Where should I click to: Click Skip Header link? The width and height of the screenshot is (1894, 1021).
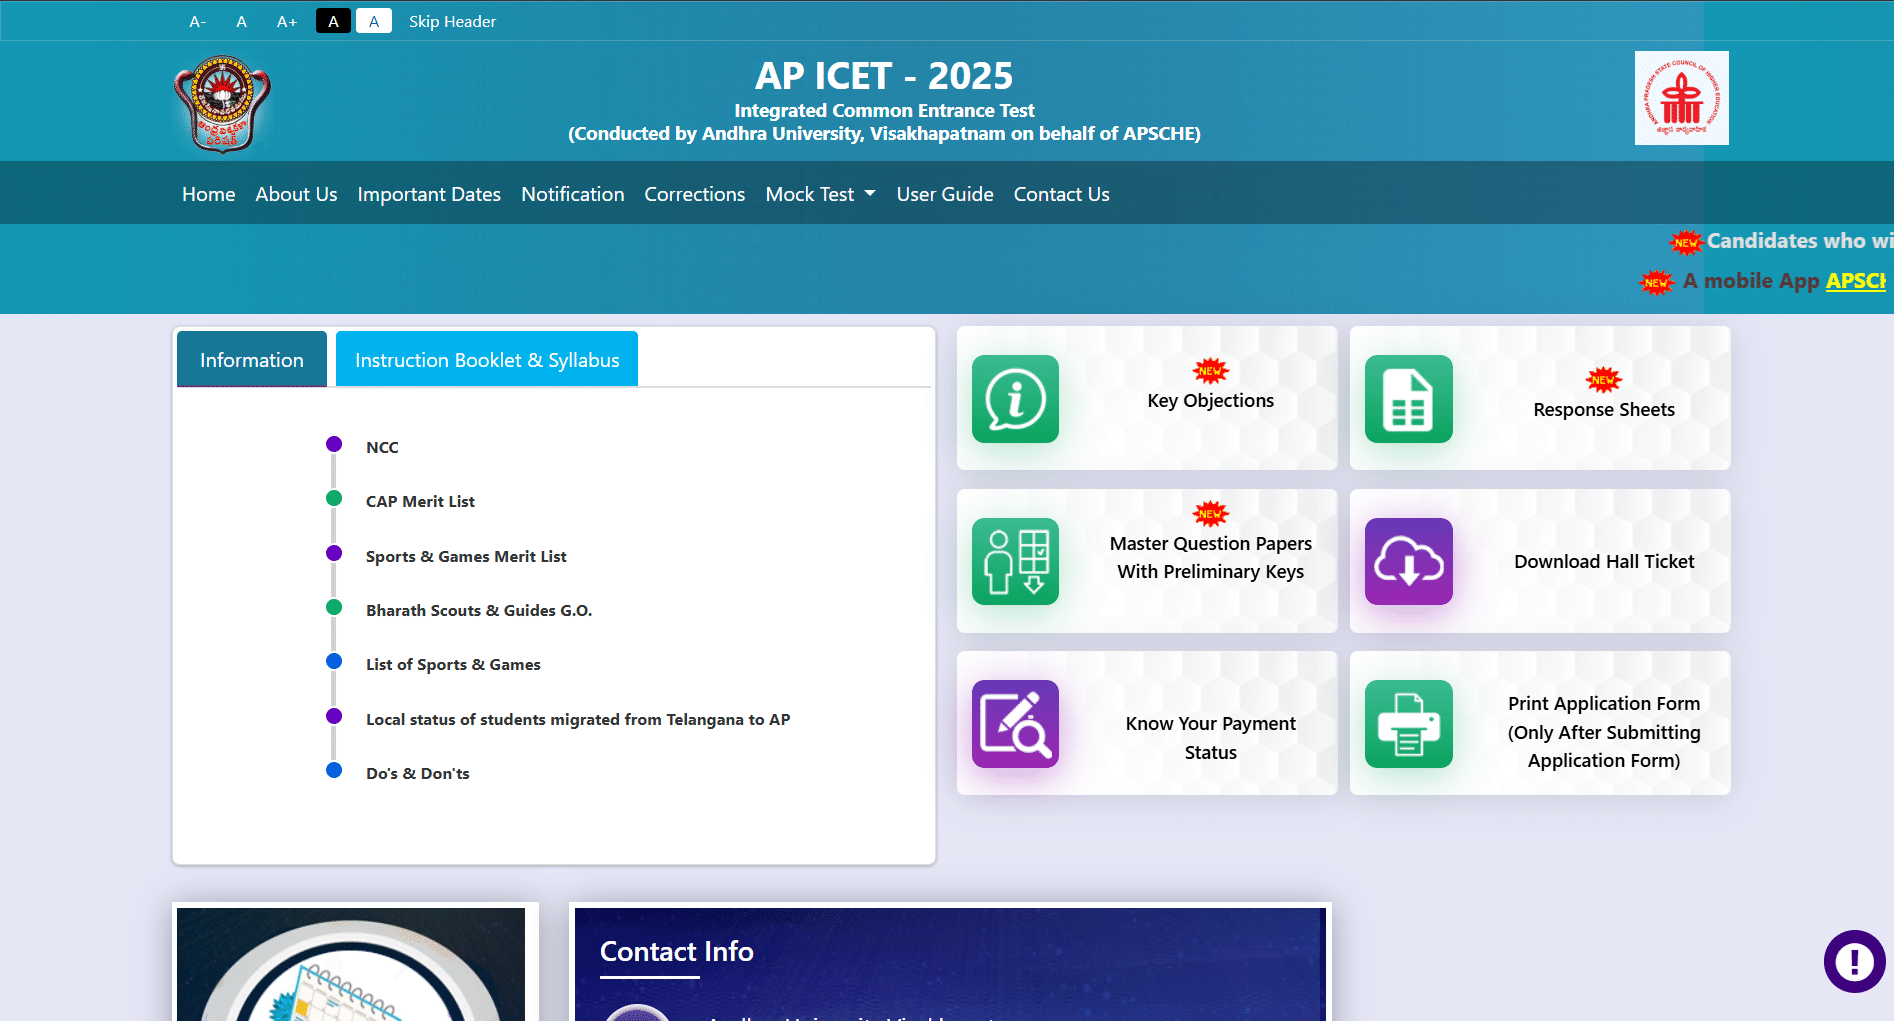[452, 21]
